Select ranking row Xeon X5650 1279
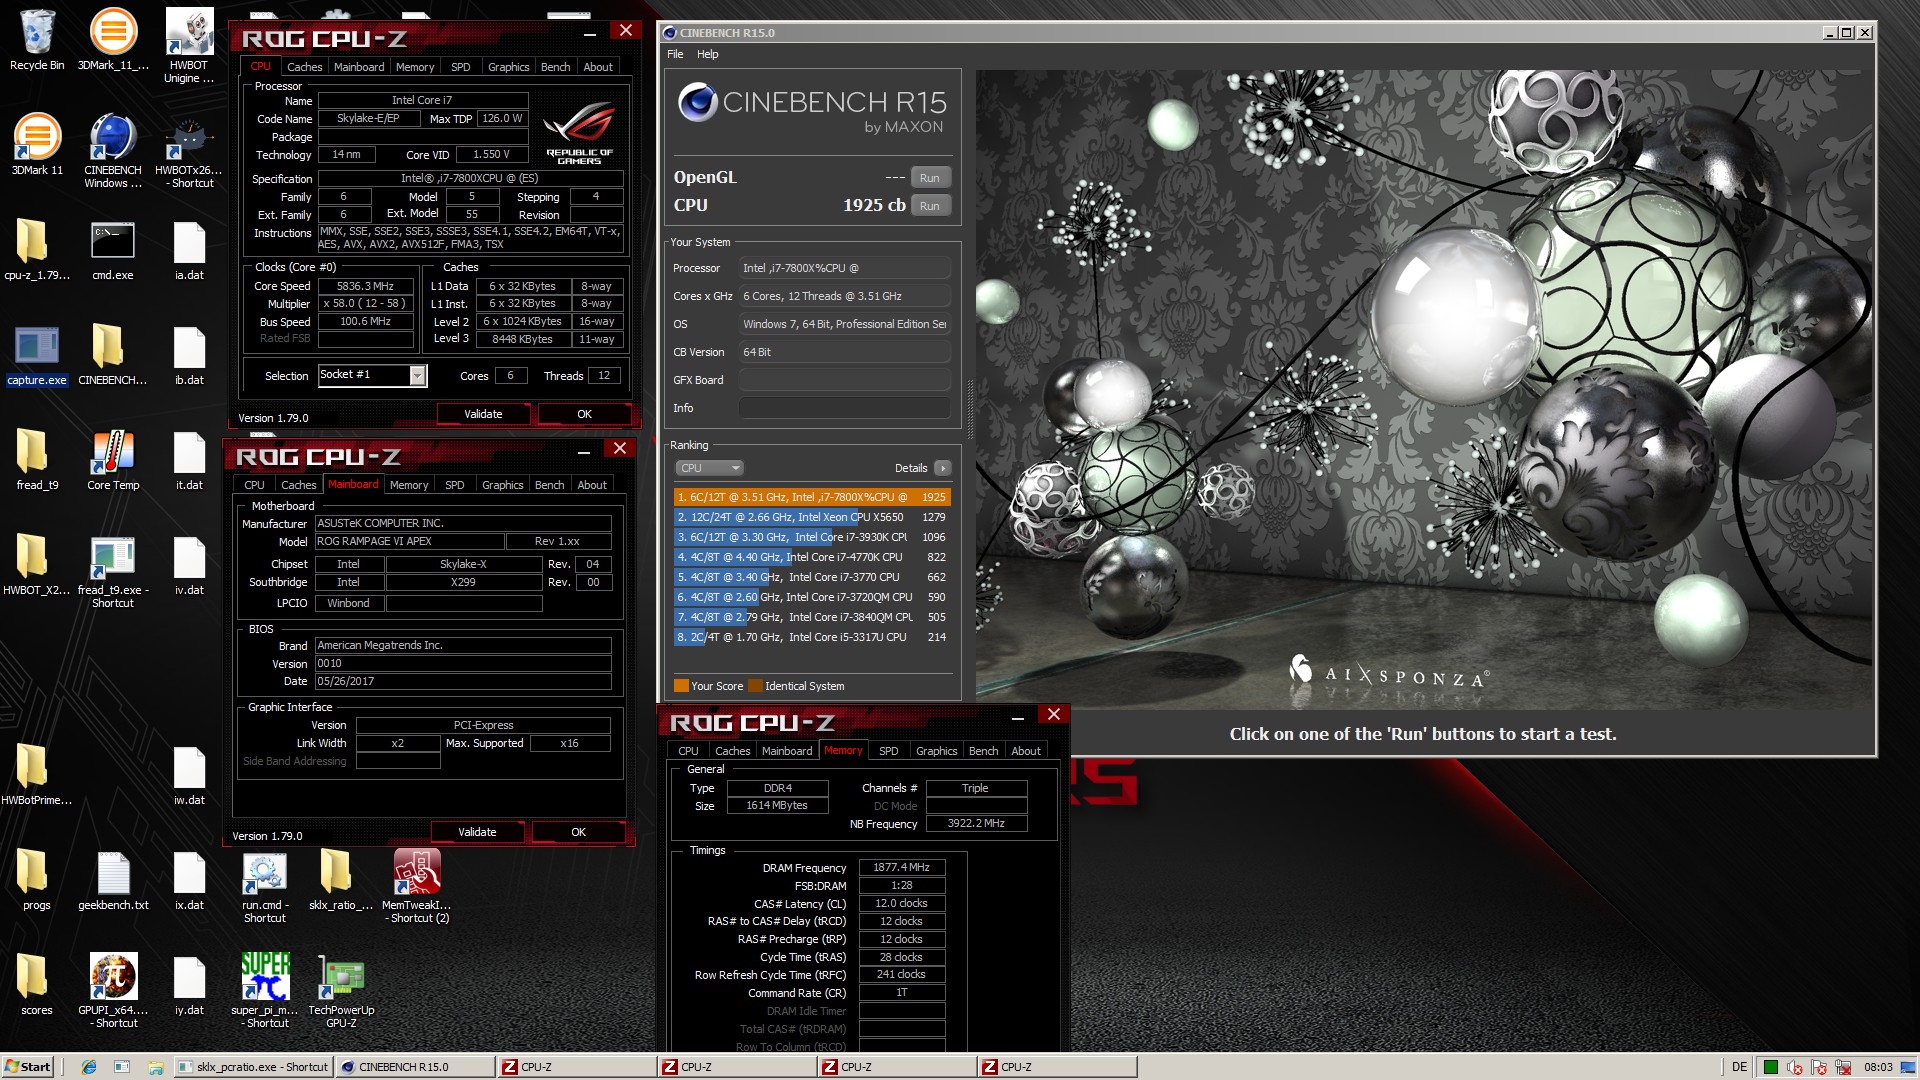This screenshot has height=1080, width=1920. (811, 517)
